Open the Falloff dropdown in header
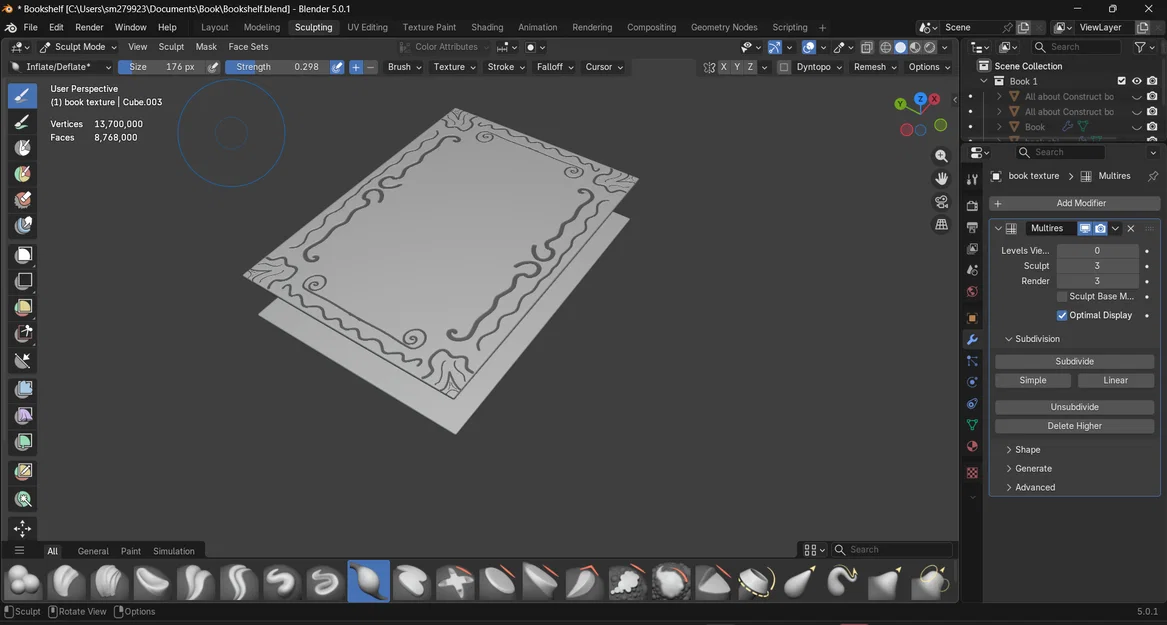This screenshot has width=1167, height=625. click(554, 67)
